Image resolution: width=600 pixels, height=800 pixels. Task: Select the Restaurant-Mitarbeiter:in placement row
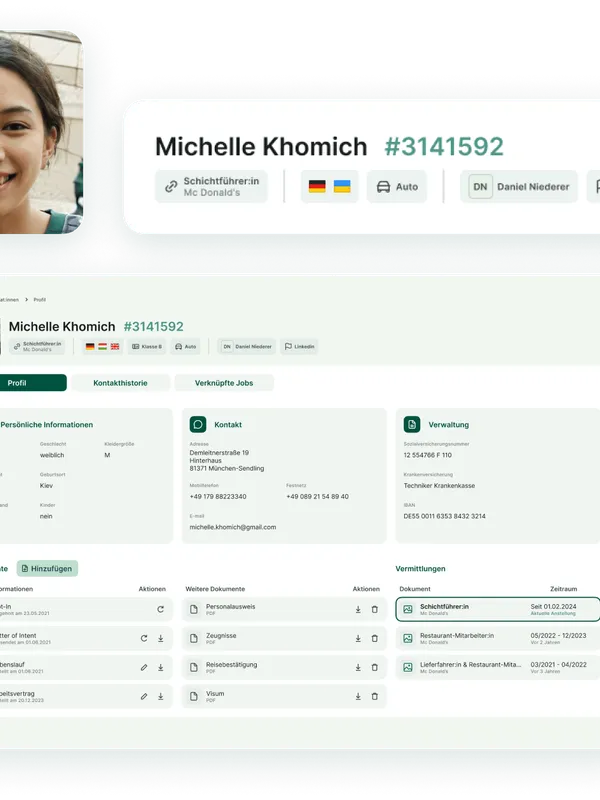point(498,638)
